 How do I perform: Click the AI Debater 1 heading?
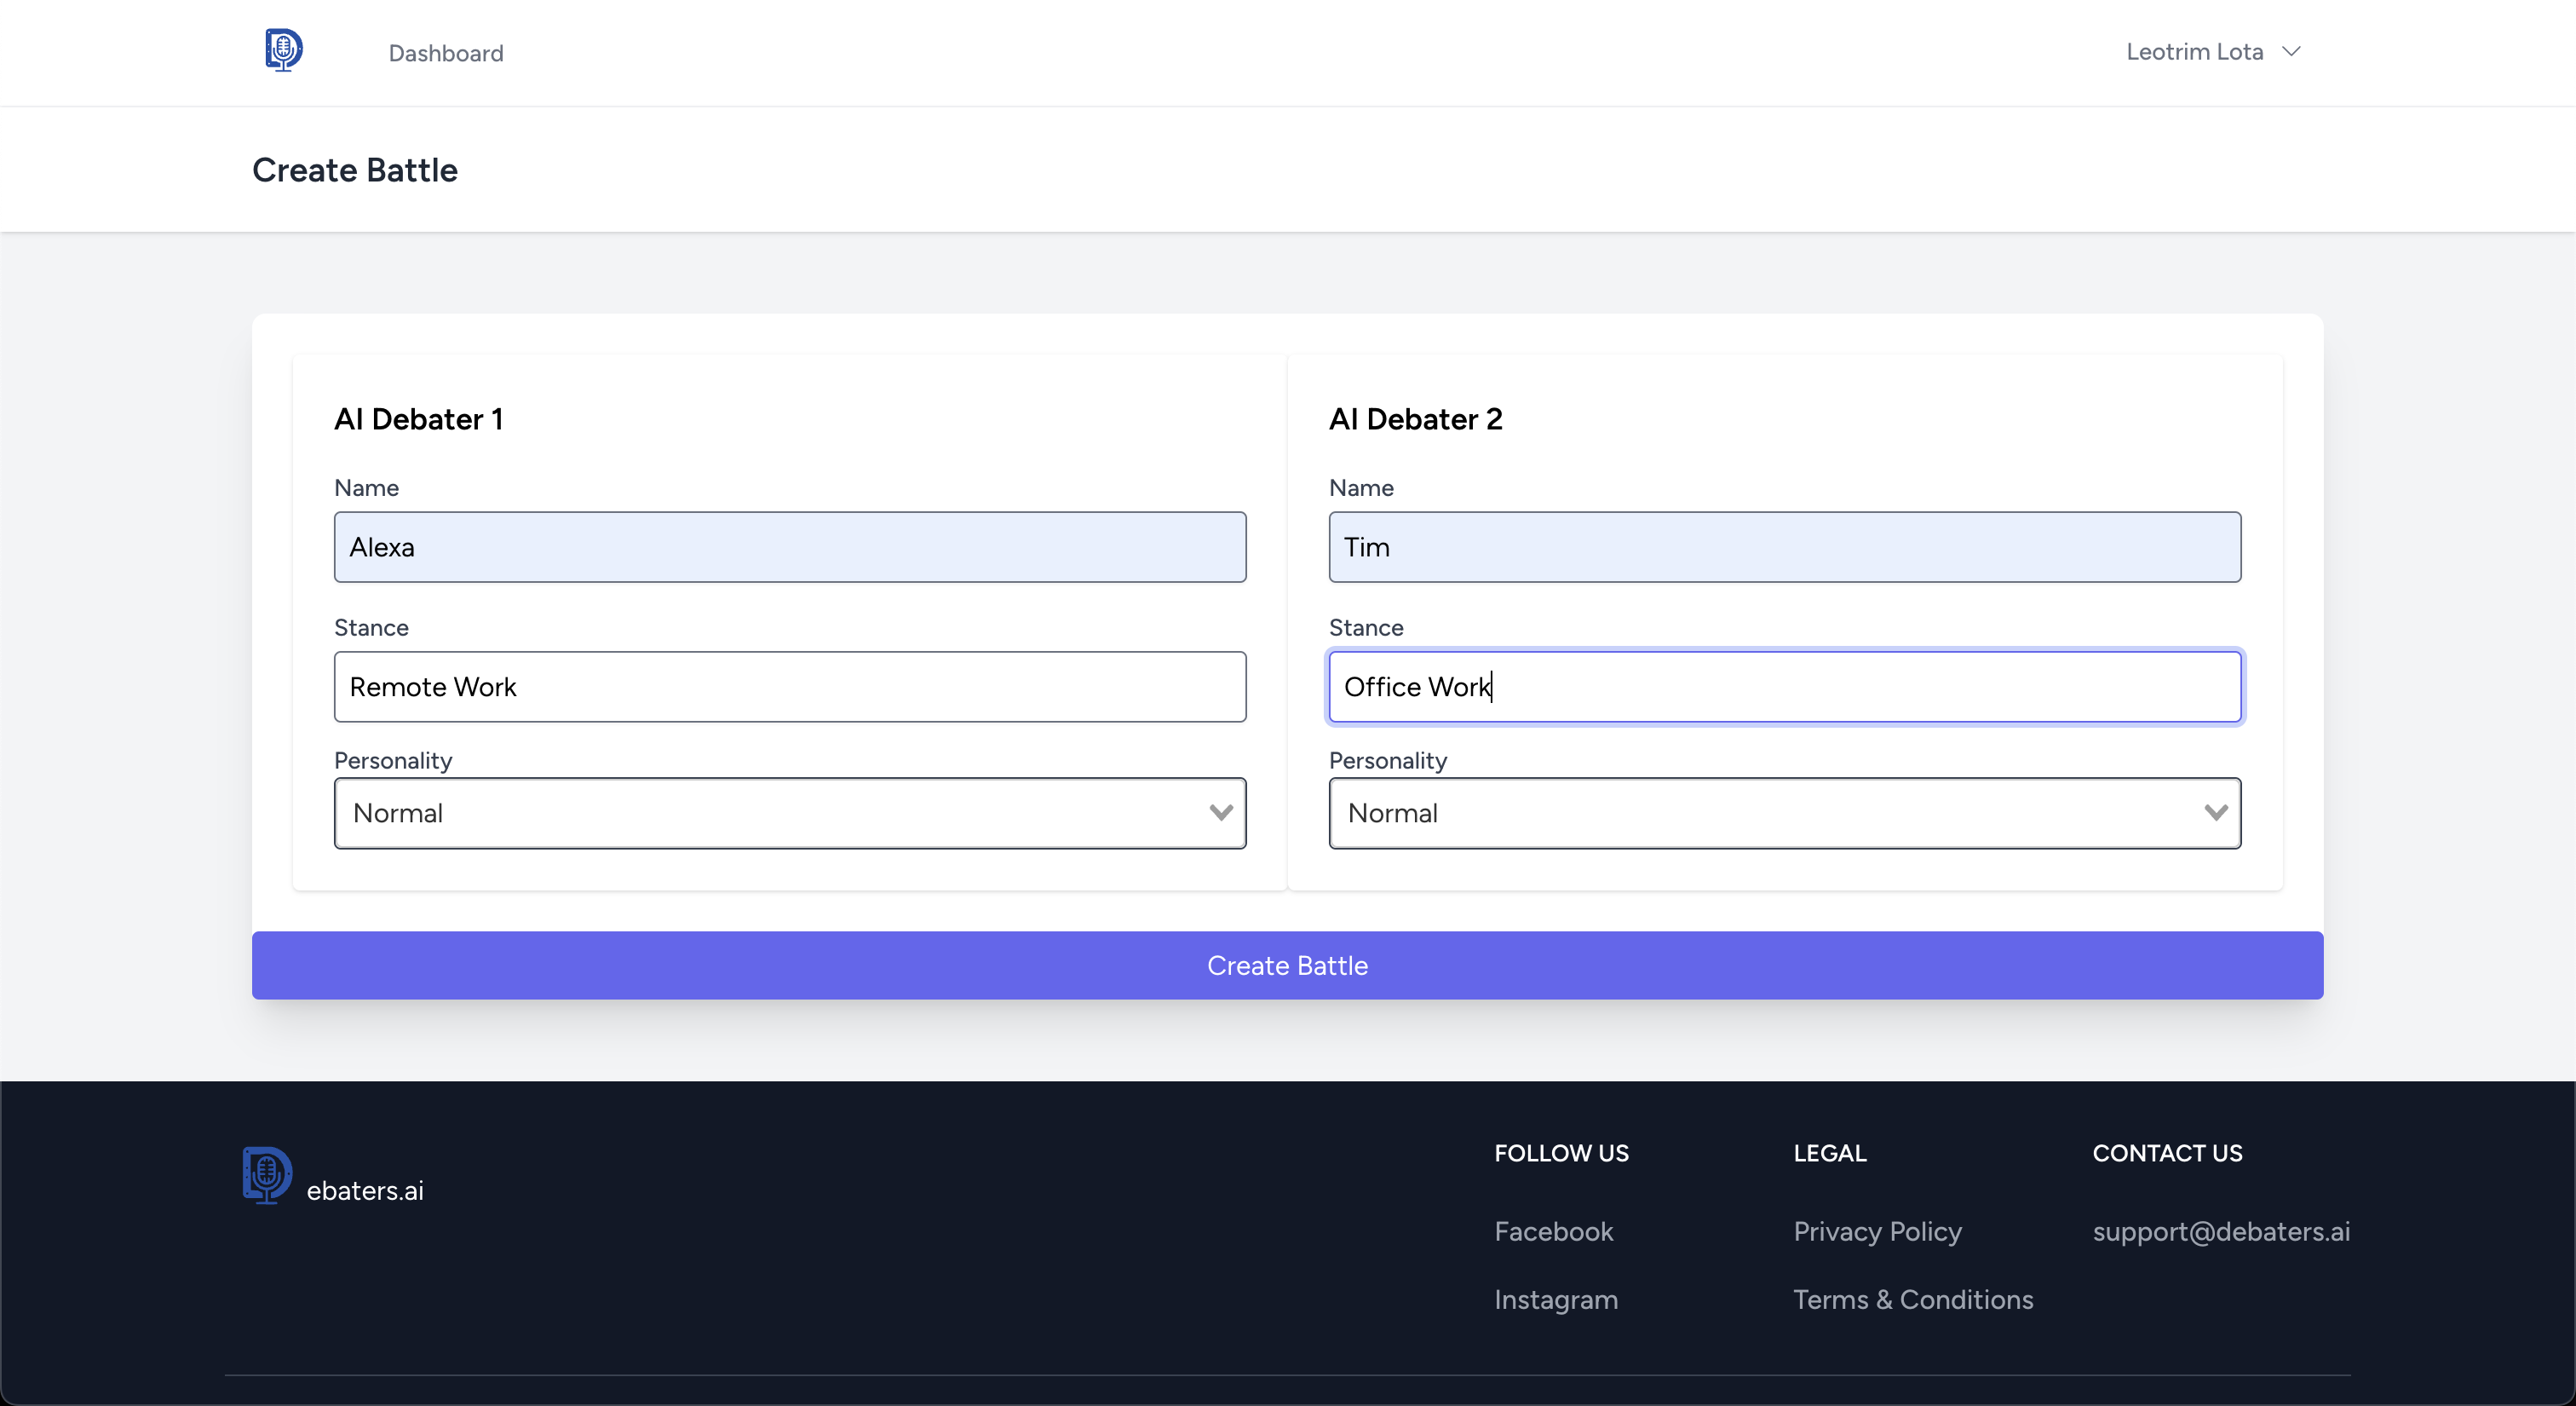(x=418, y=419)
